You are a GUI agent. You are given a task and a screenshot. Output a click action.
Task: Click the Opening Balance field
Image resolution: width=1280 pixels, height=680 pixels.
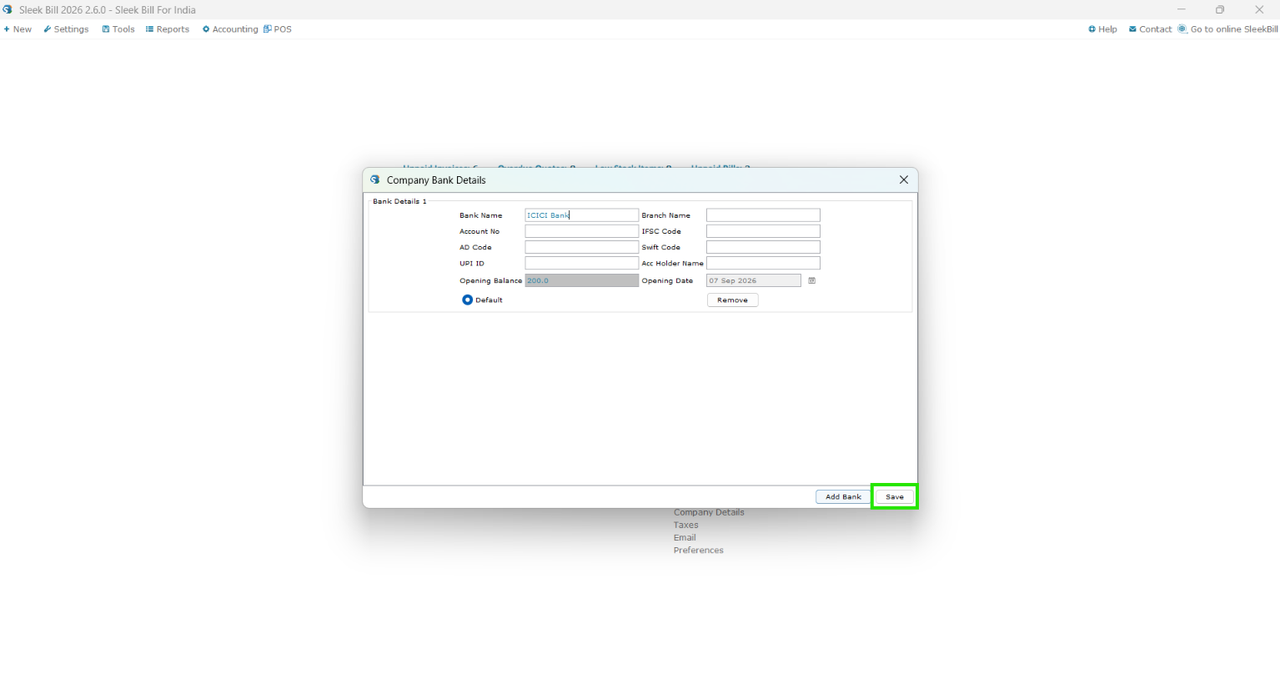click(x=581, y=281)
